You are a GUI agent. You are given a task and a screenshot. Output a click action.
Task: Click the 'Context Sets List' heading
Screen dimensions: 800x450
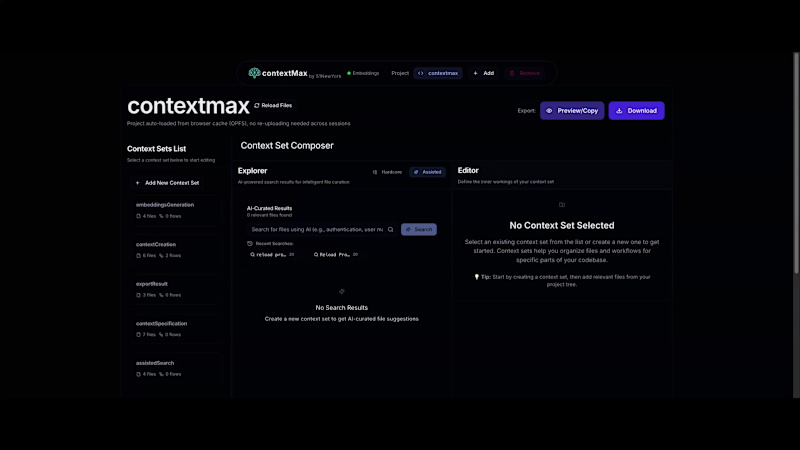click(x=157, y=149)
